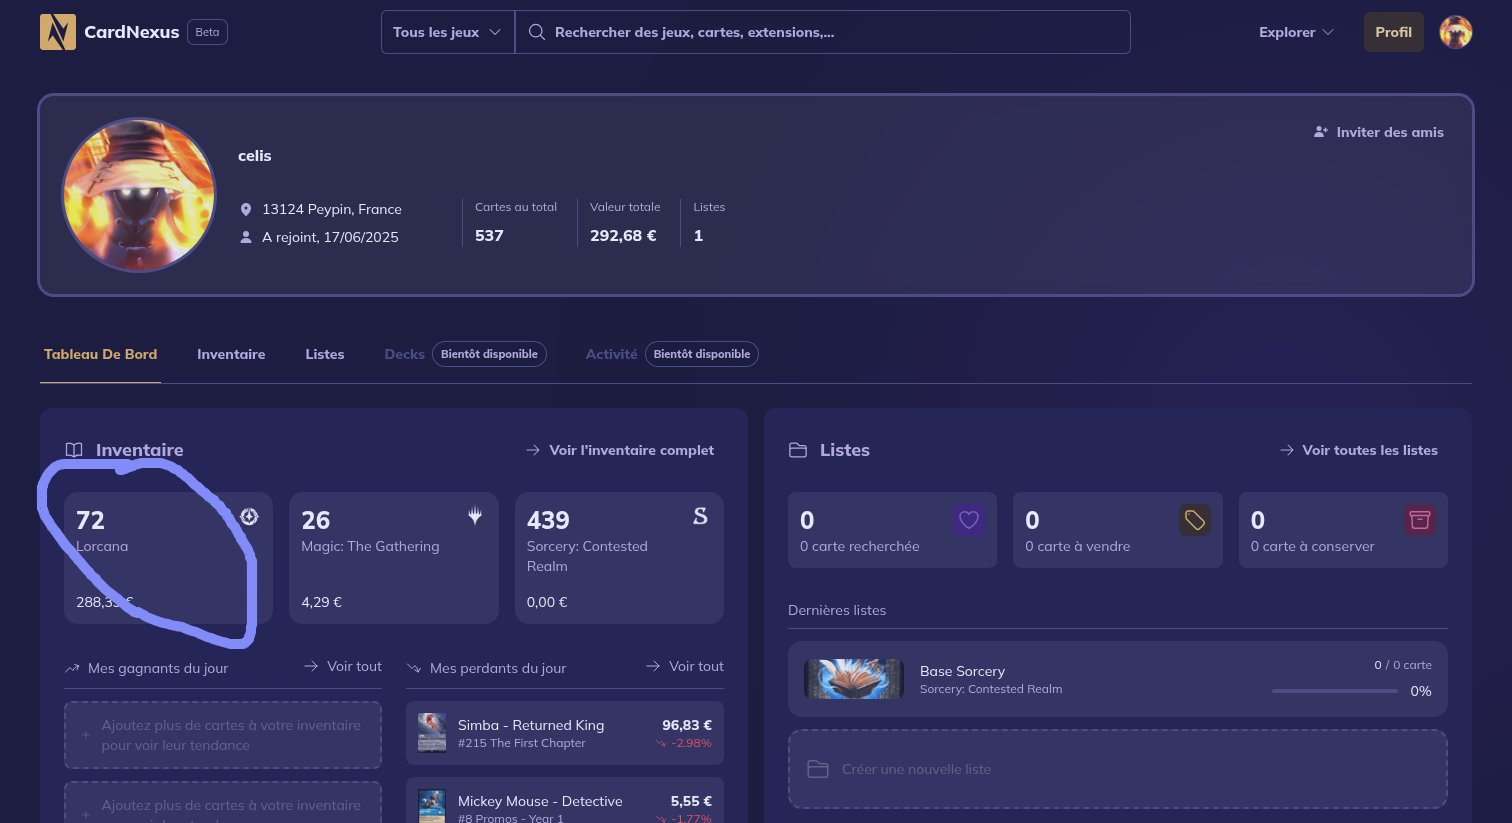The height and width of the screenshot is (823, 1512).
Task: Click the Lorcana game icon
Action: click(249, 516)
